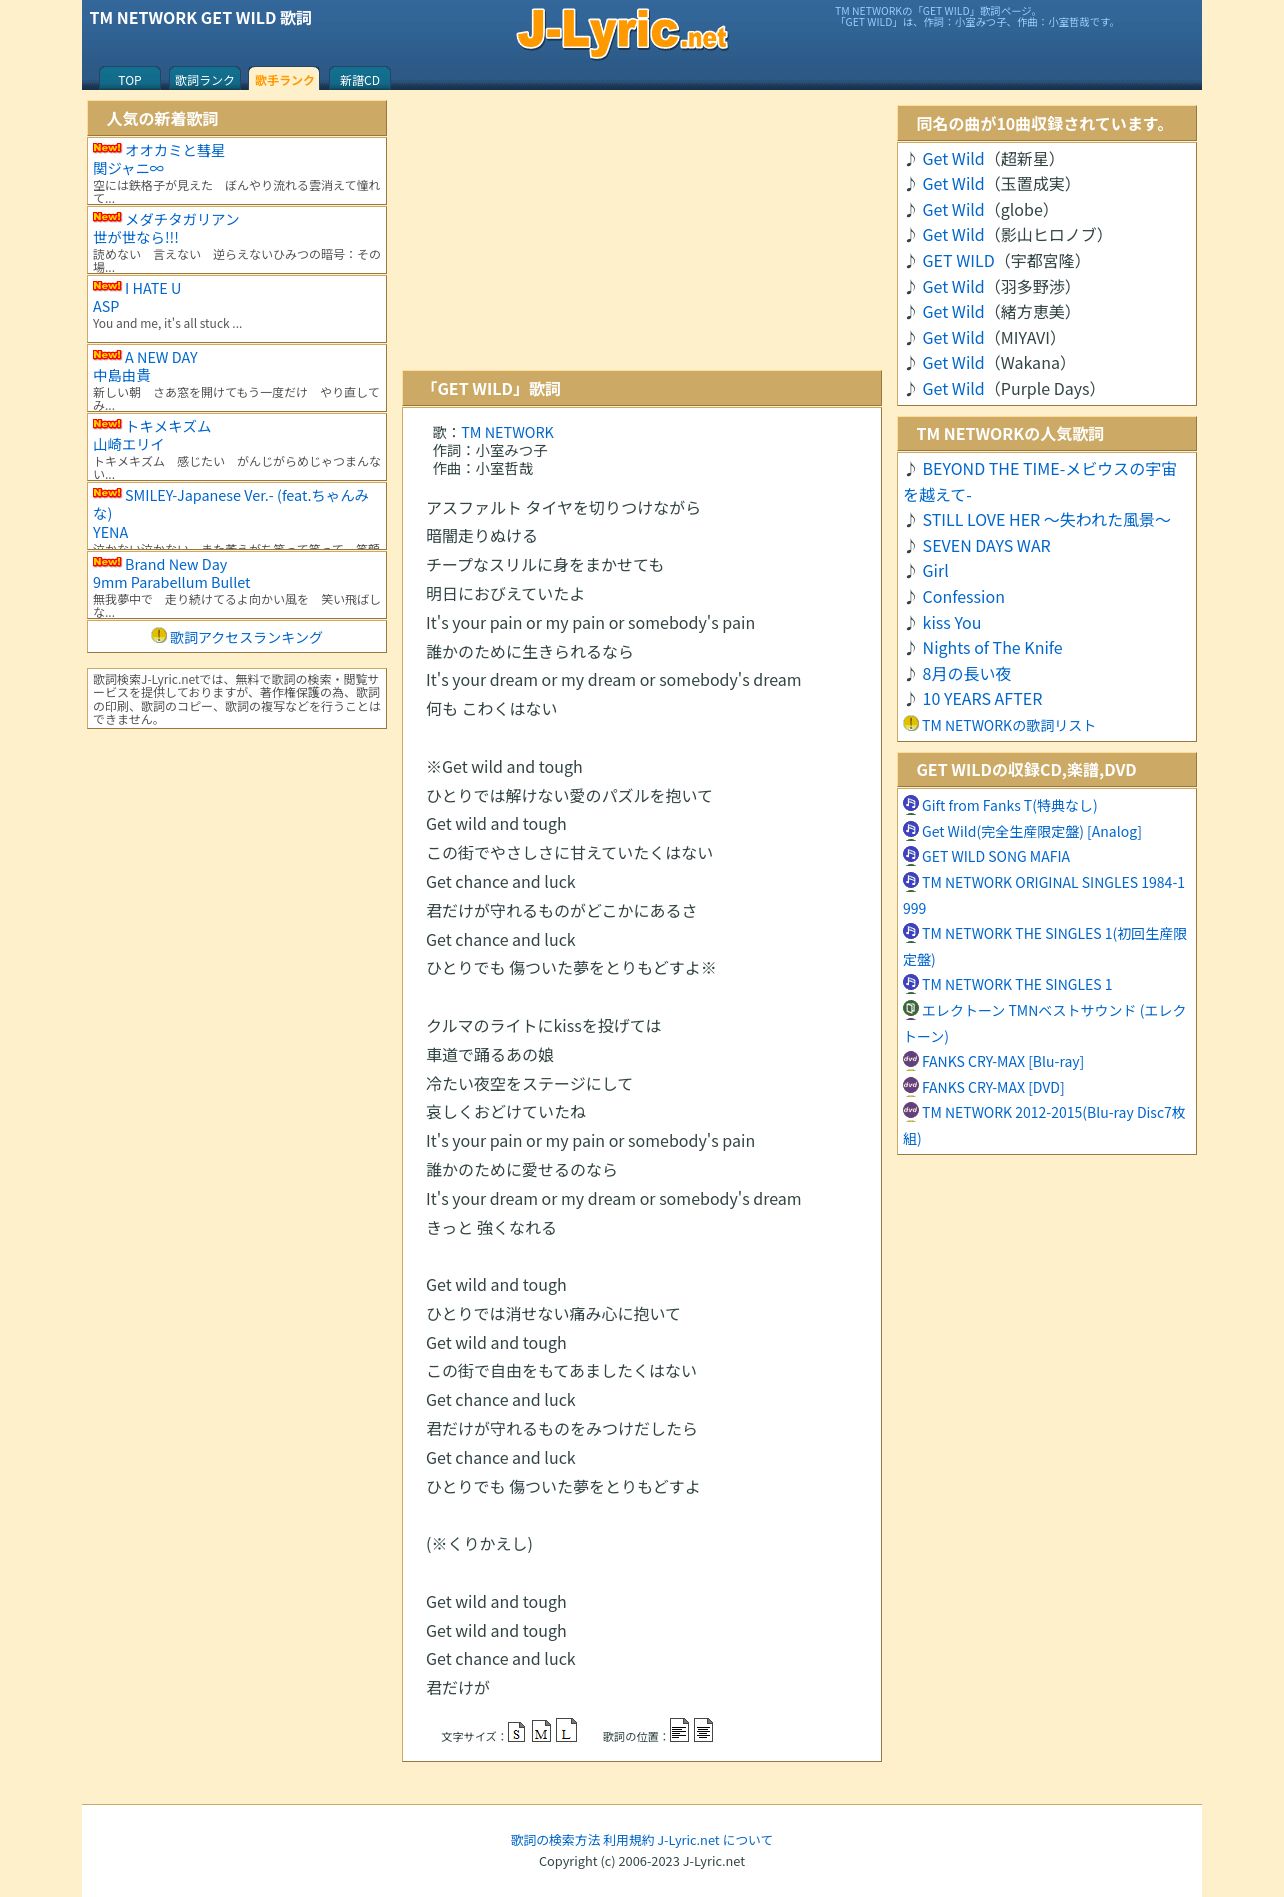
Task: Click music note beside Get Wild (globe)
Action: pyautogui.click(x=911, y=210)
